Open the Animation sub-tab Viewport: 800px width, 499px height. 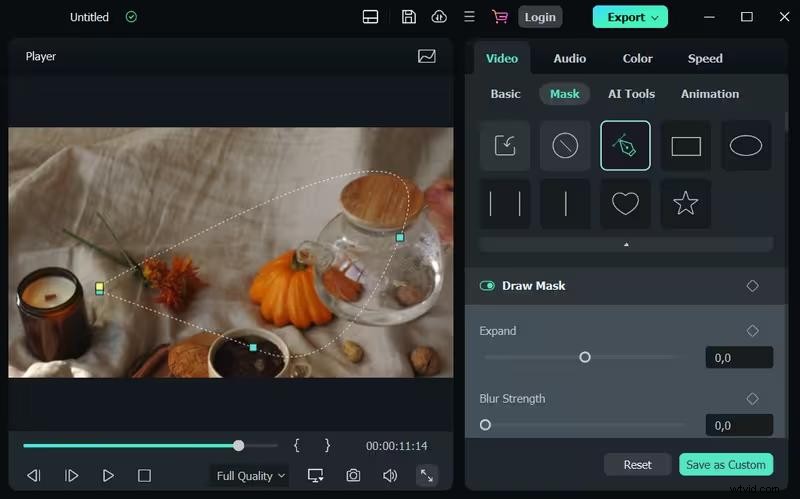[710, 94]
